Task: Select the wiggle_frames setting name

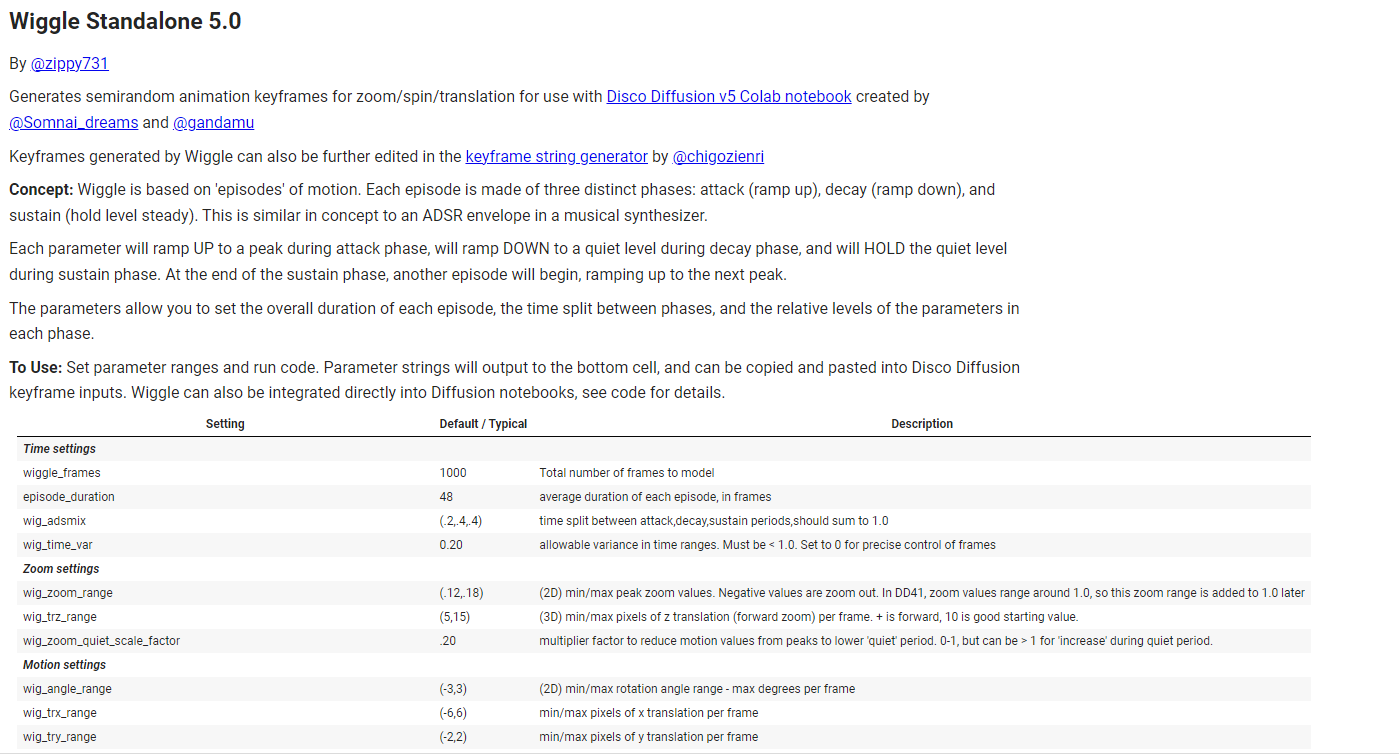Action: coord(62,473)
